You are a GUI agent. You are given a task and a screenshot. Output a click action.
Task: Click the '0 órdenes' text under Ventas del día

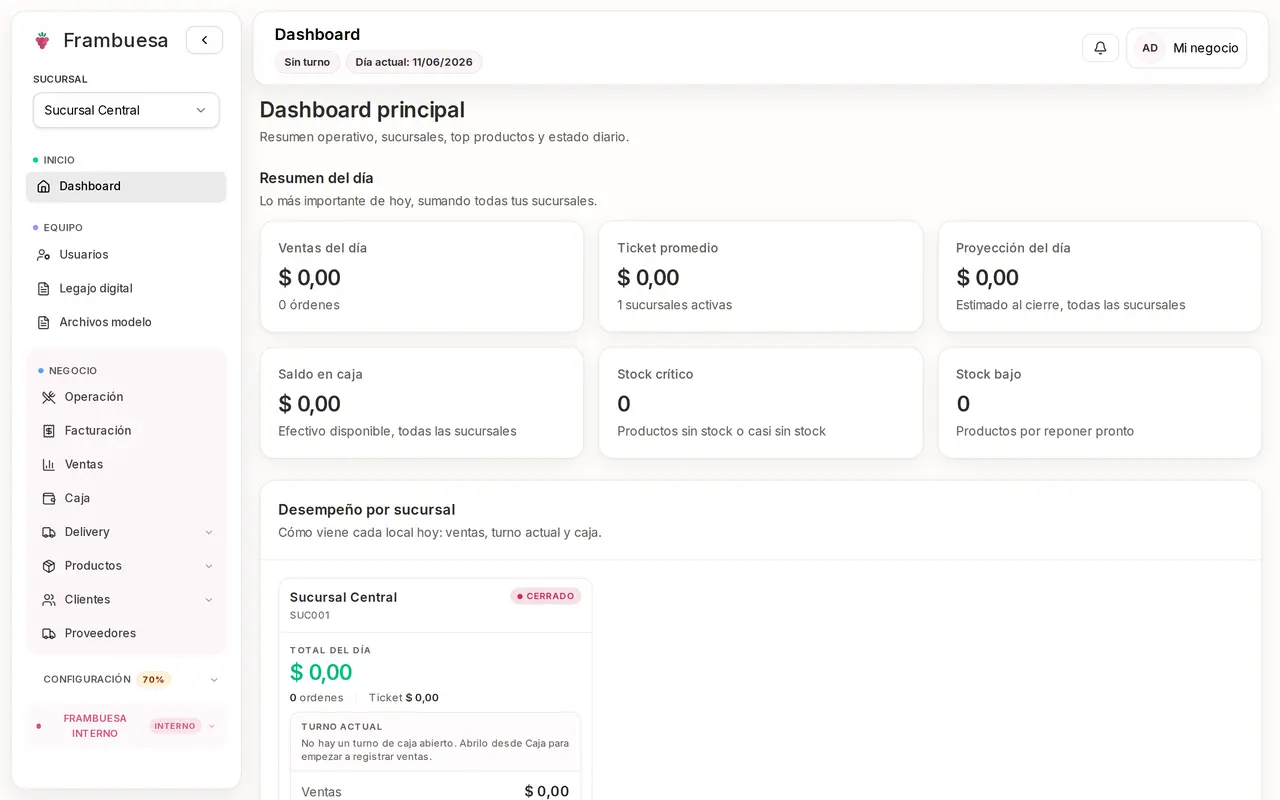coord(309,305)
